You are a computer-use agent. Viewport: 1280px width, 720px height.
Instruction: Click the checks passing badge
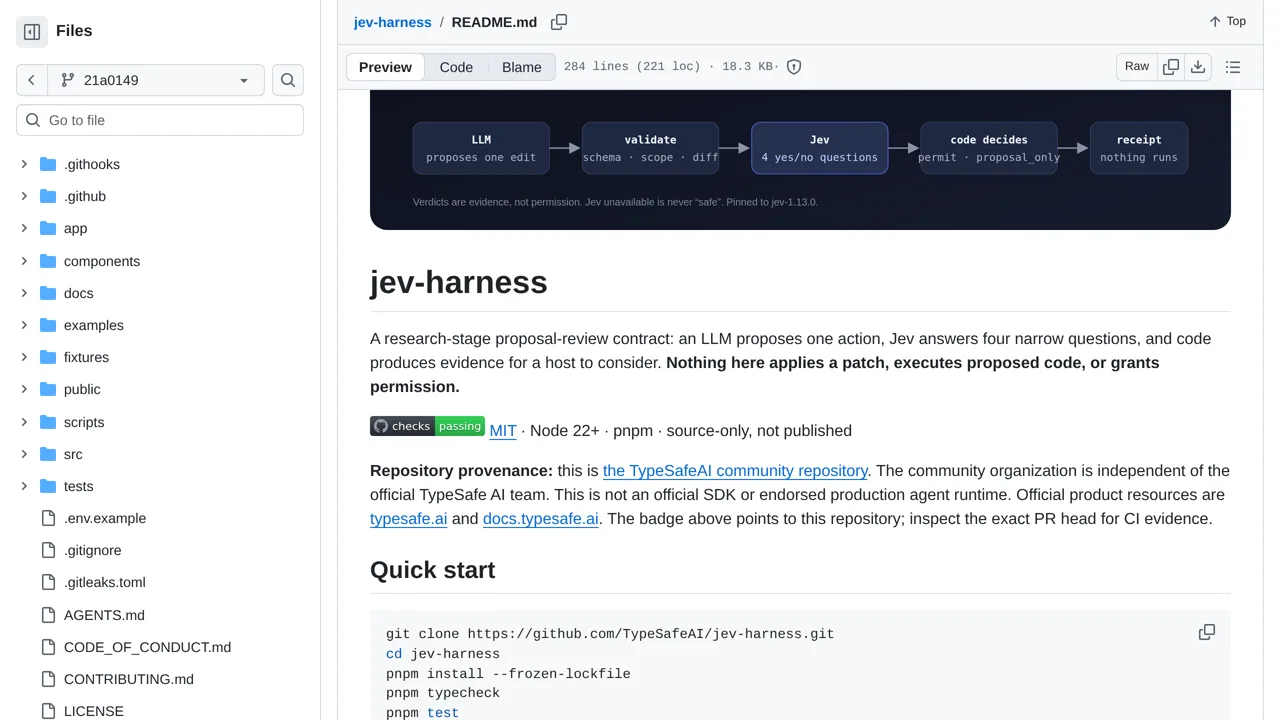click(427, 426)
